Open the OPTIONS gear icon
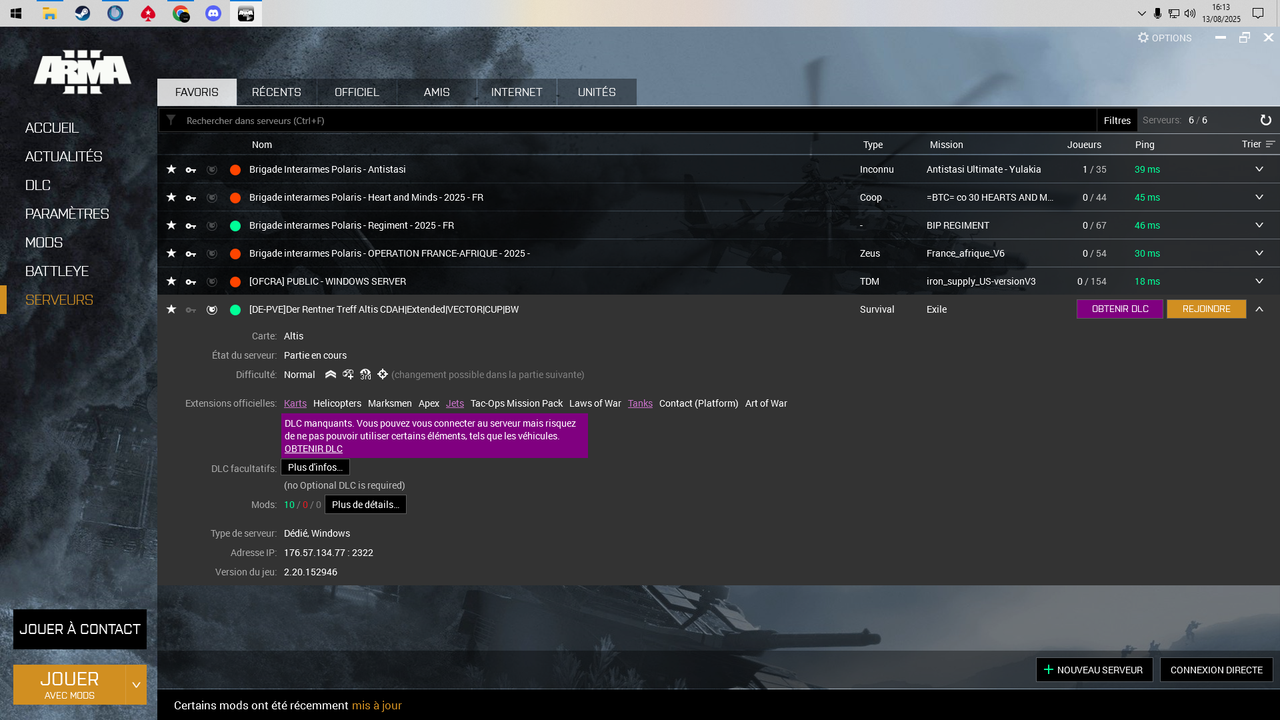Image resolution: width=1280 pixels, height=720 pixels. coord(1142,37)
